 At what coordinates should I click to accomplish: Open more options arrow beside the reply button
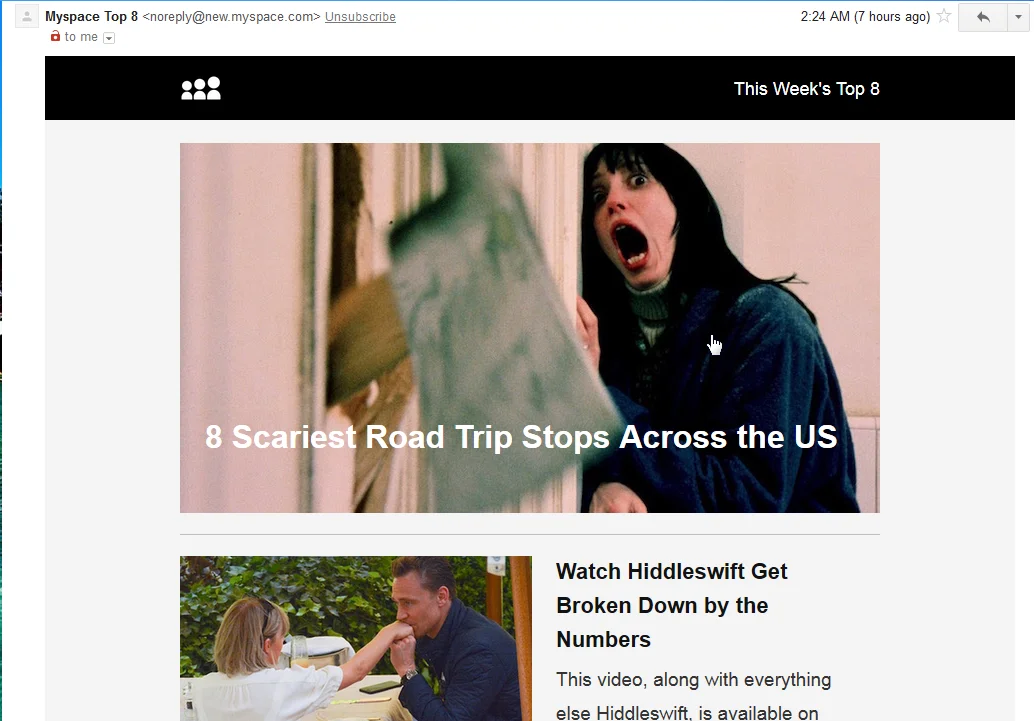pos(1018,17)
